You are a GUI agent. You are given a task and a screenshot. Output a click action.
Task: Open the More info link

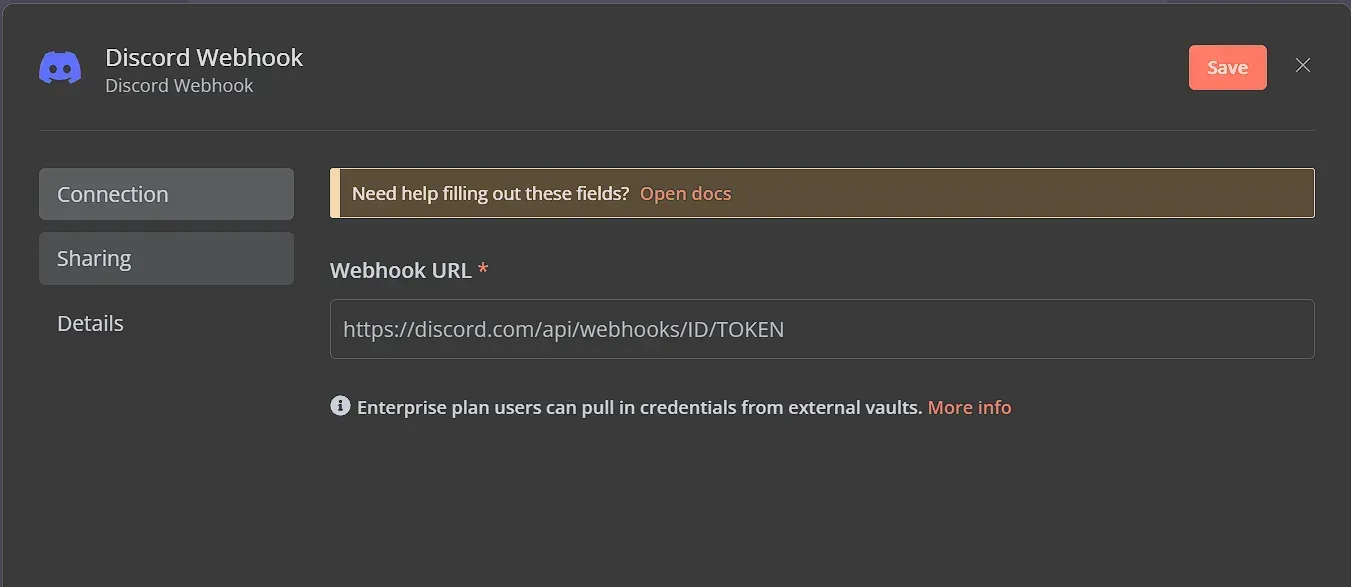point(969,407)
